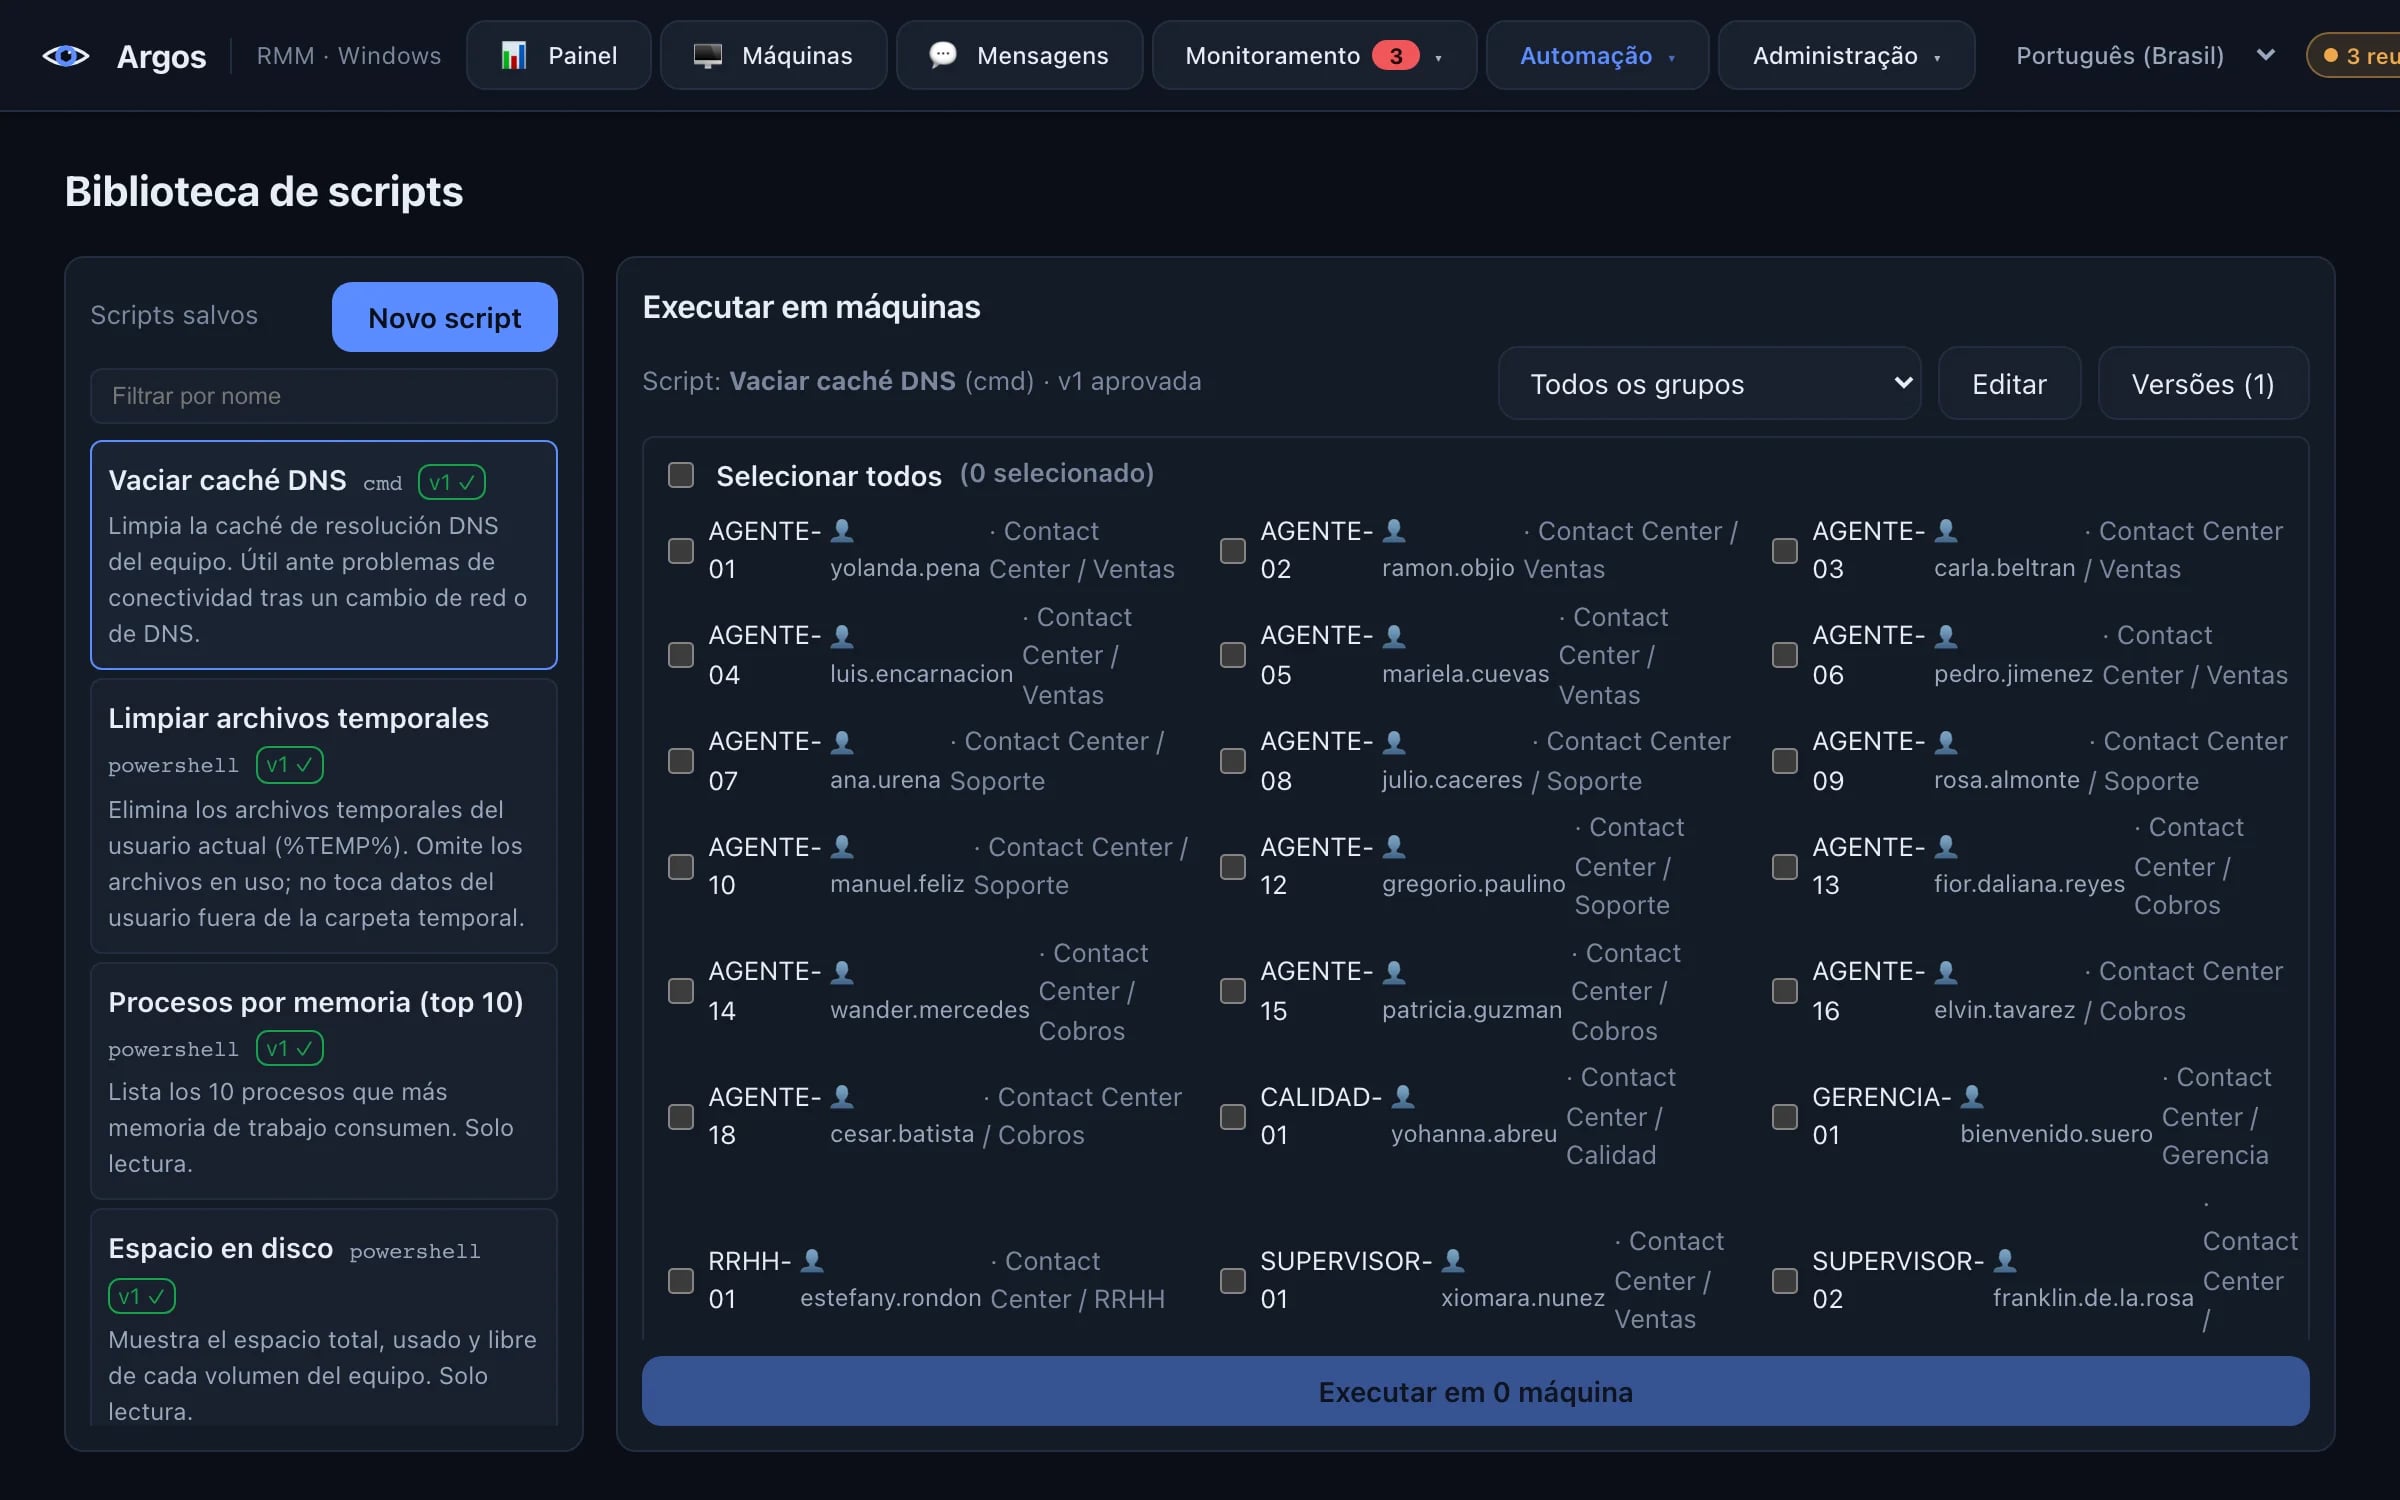Expand the Administração menu

(1846, 56)
